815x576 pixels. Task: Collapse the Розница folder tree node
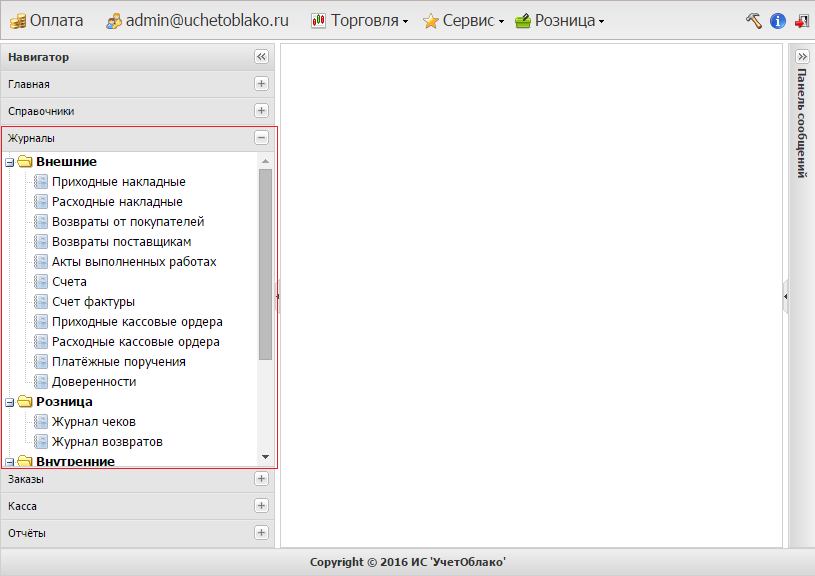coord(9,402)
